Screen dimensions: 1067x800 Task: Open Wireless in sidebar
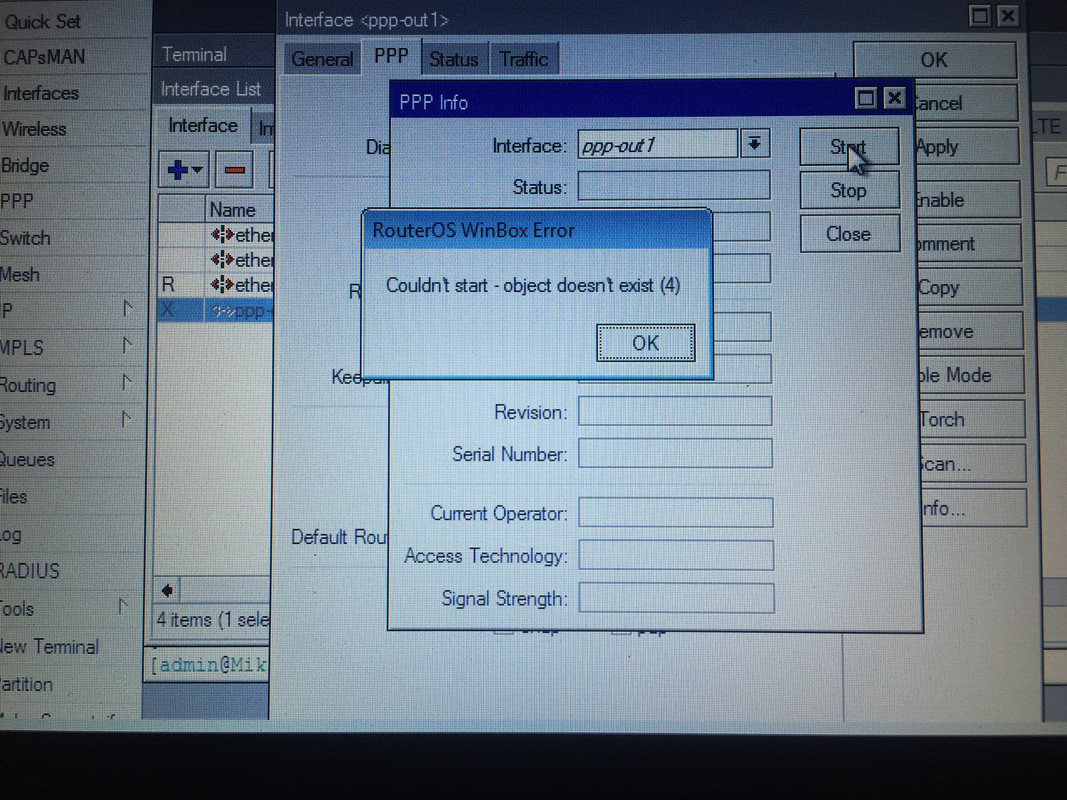pos(34,129)
